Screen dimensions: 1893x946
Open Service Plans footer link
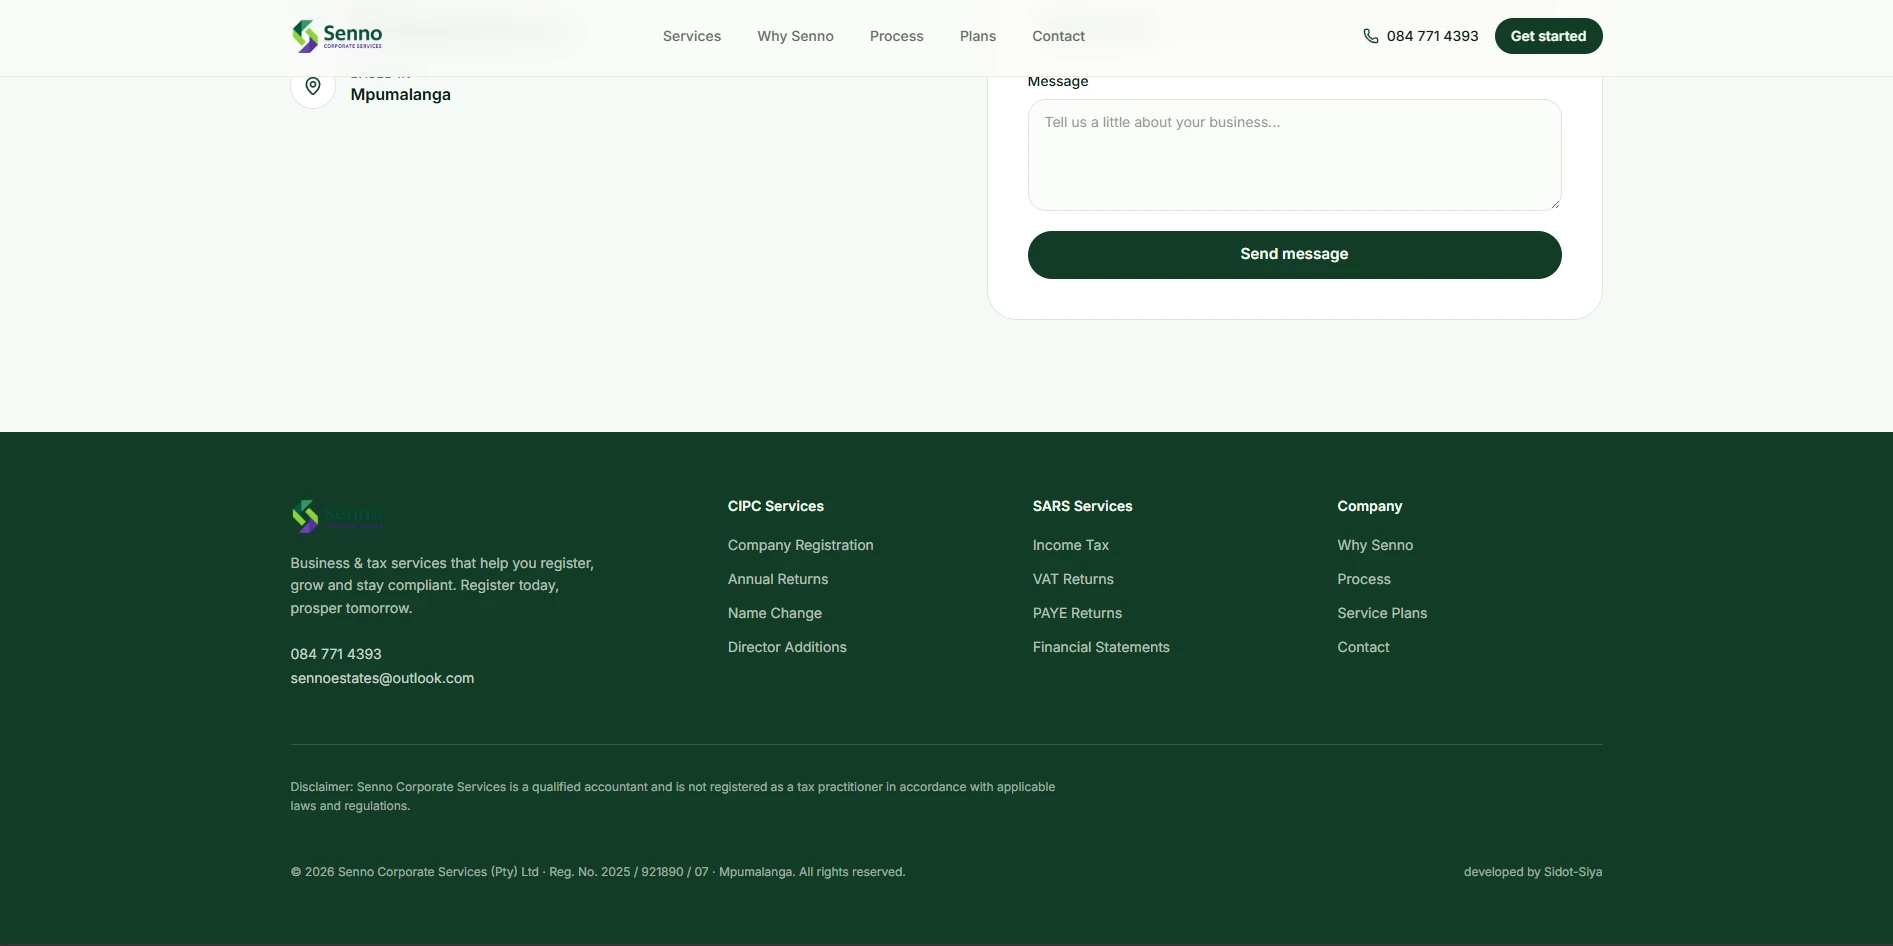coord(1382,613)
